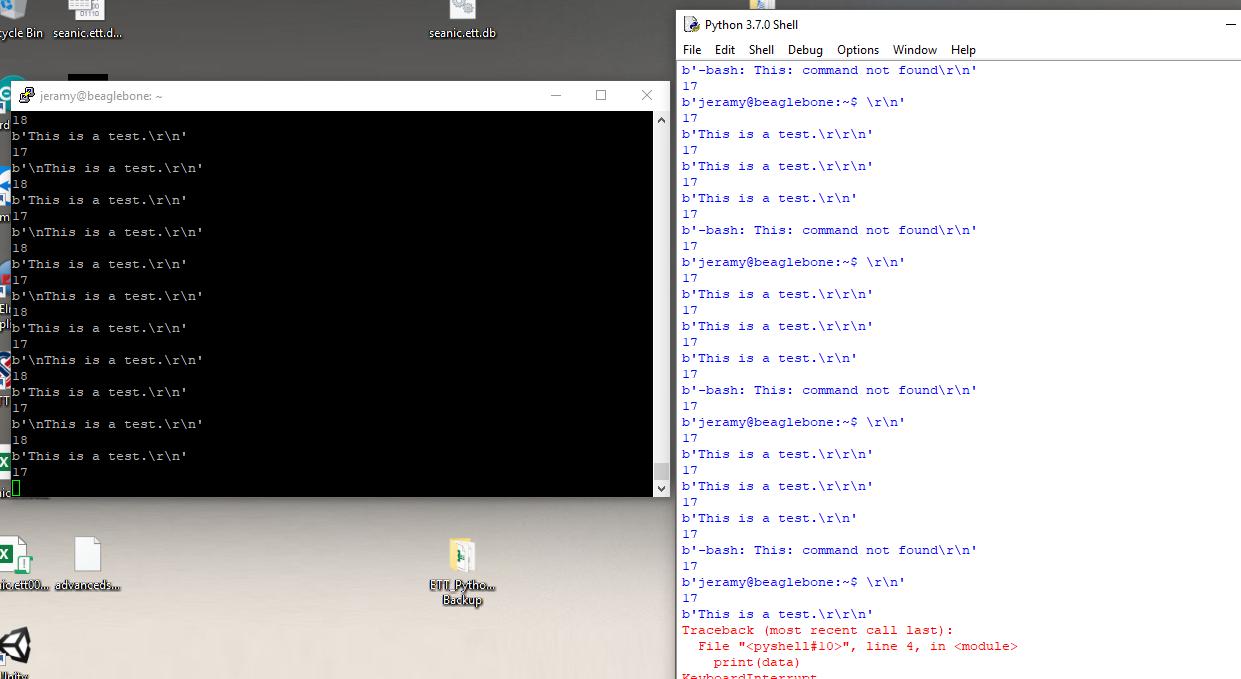Viewport: 1241px width, 679px height.
Task: Select the Unity desktop shortcut icon
Action: (x=14, y=652)
